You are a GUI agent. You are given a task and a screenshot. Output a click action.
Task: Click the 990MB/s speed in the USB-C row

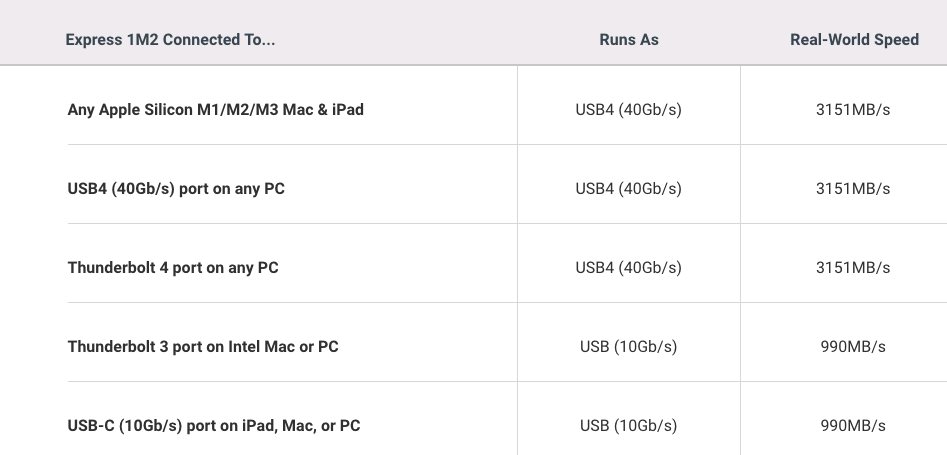pyautogui.click(x=853, y=426)
